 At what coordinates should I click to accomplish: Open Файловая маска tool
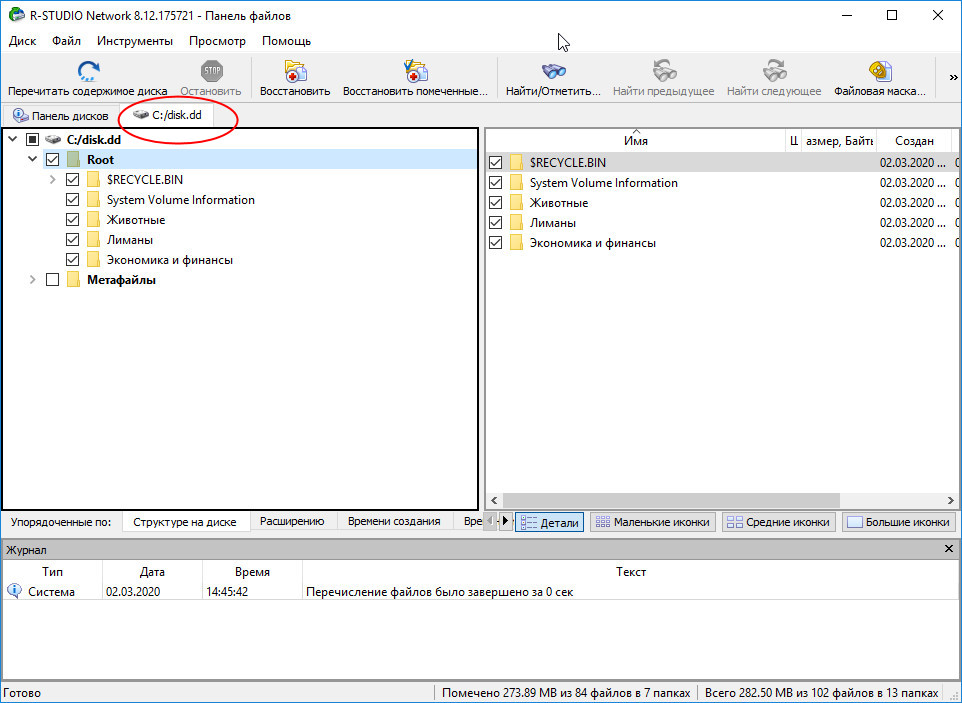pos(880,71)
